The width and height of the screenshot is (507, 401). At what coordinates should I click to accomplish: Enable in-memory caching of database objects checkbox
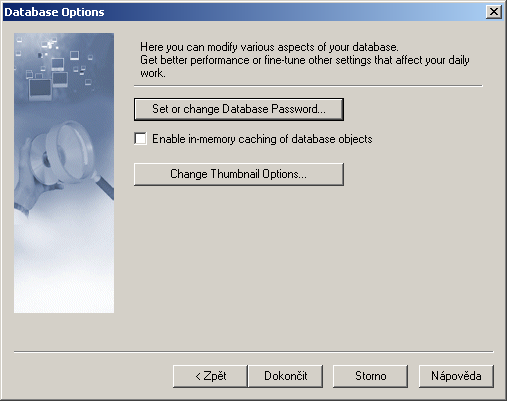pyautogui.click(x=140, y=139)
